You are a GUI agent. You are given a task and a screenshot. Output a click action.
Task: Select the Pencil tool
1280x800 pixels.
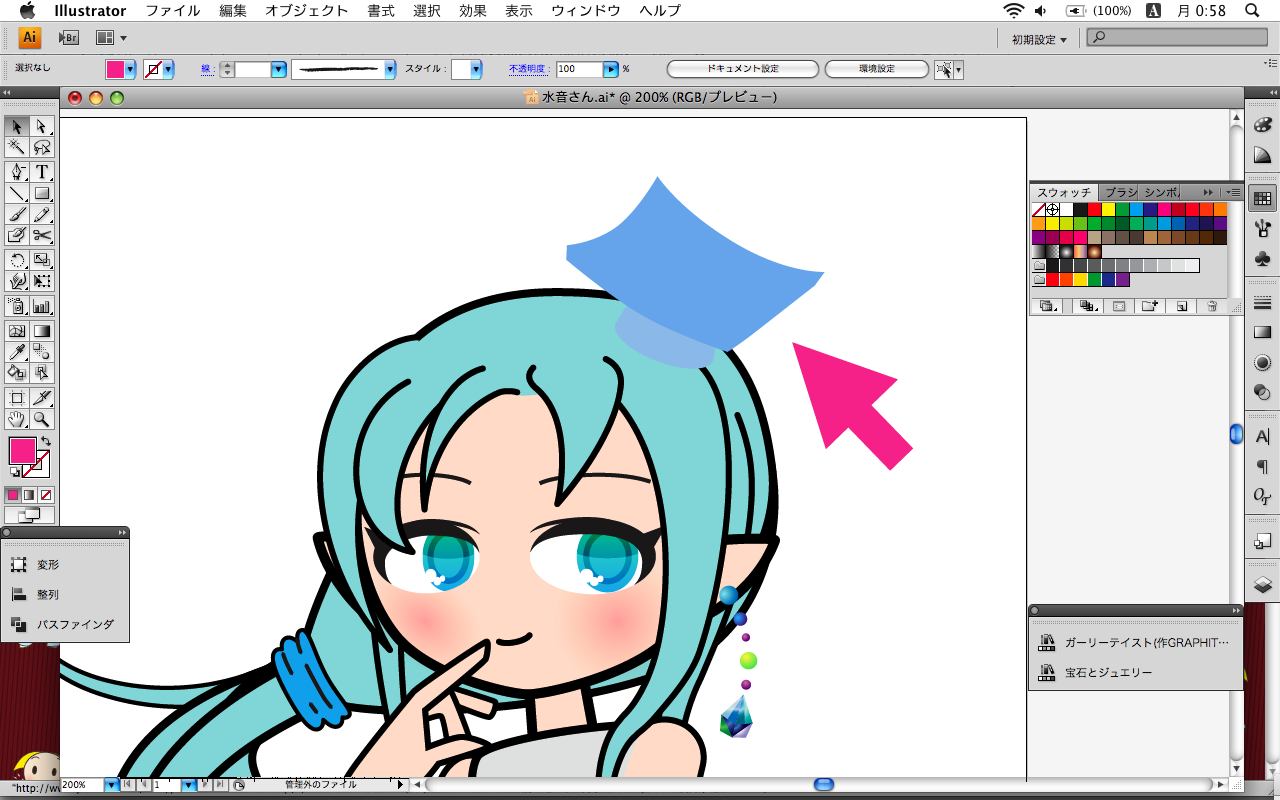42,214
